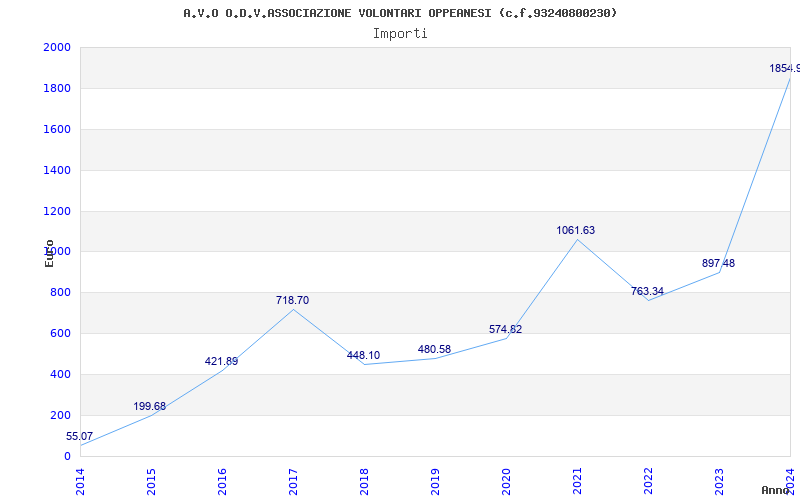This screenshot has width=800, height=500.
Task: Click the 718.70 peak label for 2017
Action: pos(292,300)
